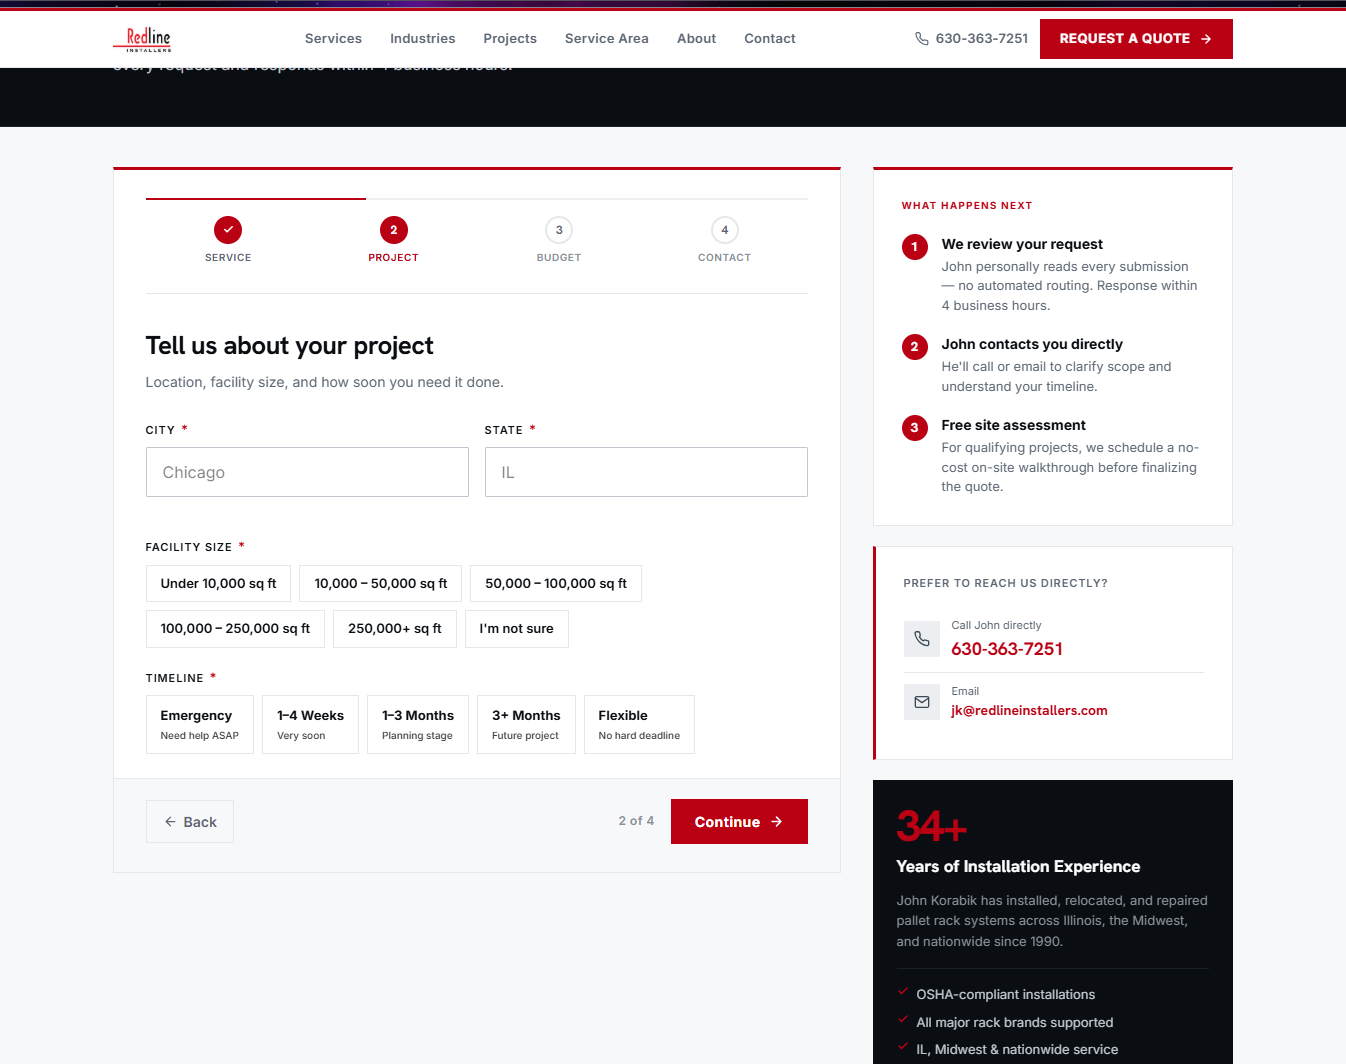Click the checkmark beside All major rack brands supported
The image size is (1346, 1064).
pyautogui.click(x=903, y=1020)
